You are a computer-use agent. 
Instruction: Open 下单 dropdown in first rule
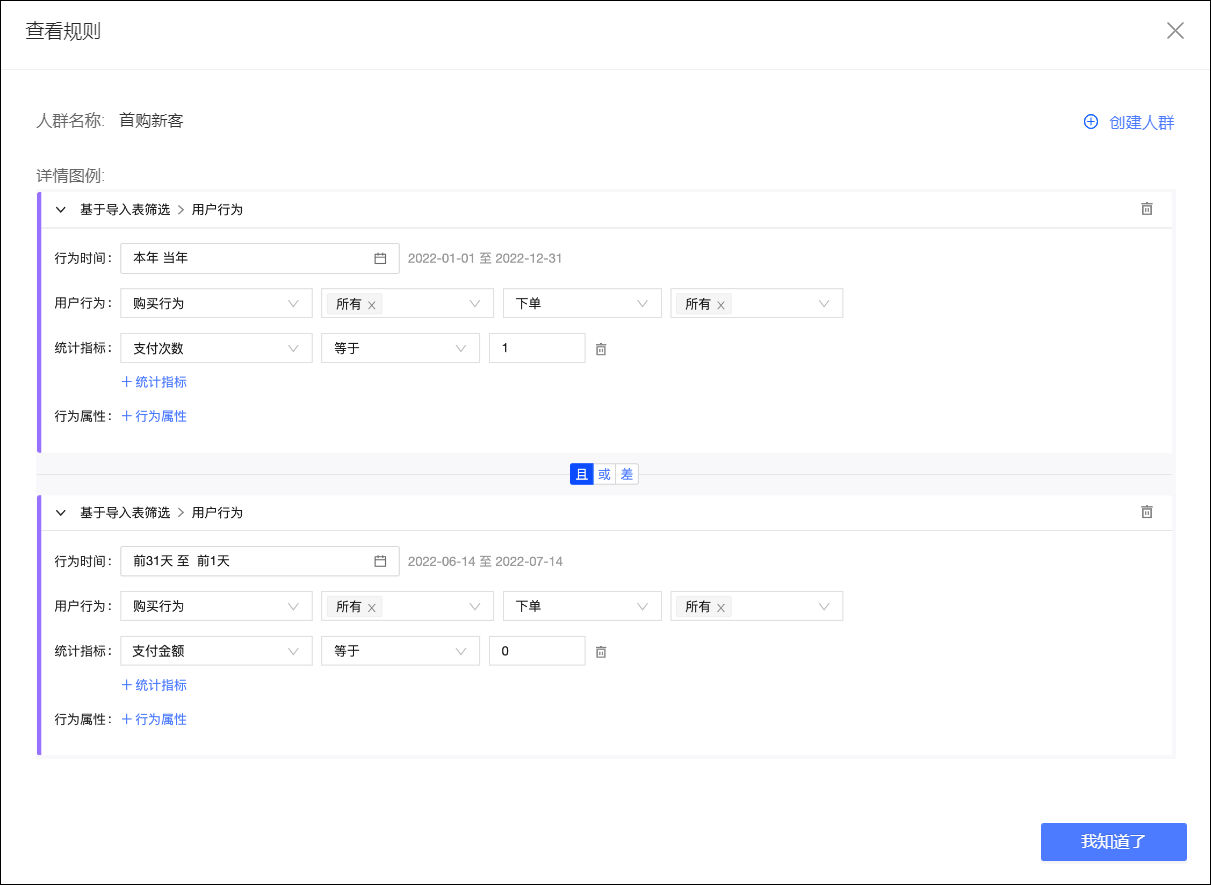(582, 303)
